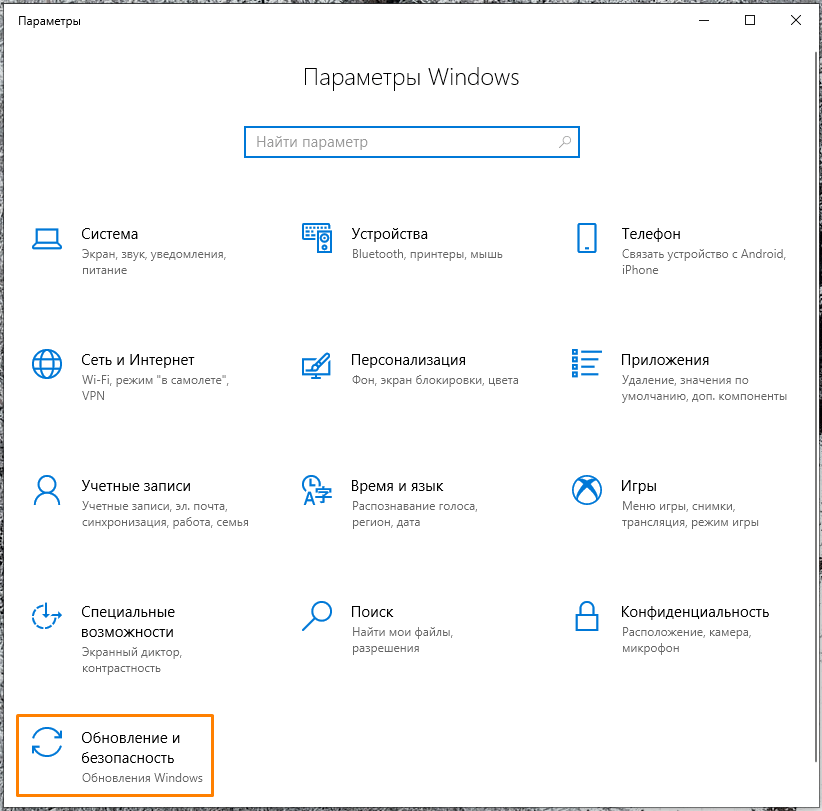Open the Сеть и Интернет globe icon
The image size is (822, 811).
(x=47, y=364)
